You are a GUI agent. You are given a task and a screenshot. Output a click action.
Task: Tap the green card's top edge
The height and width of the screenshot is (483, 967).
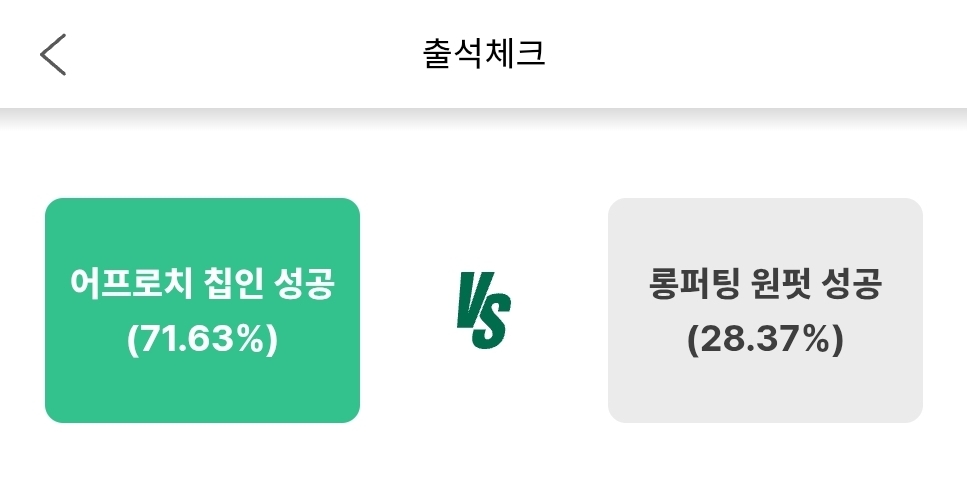202,206
